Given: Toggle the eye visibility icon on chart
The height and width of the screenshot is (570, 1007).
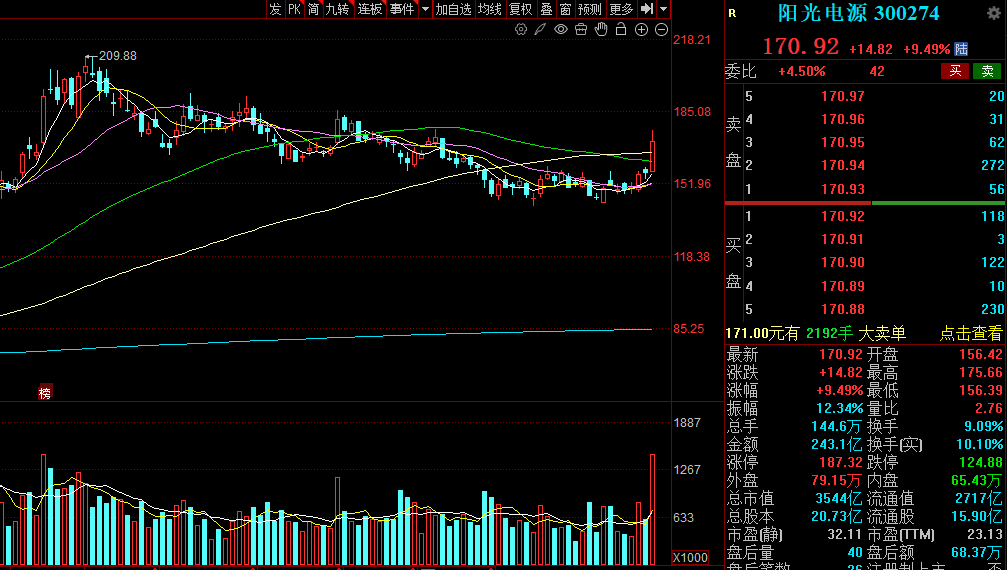Looking at the screenshot, I should tap(560, 30).
